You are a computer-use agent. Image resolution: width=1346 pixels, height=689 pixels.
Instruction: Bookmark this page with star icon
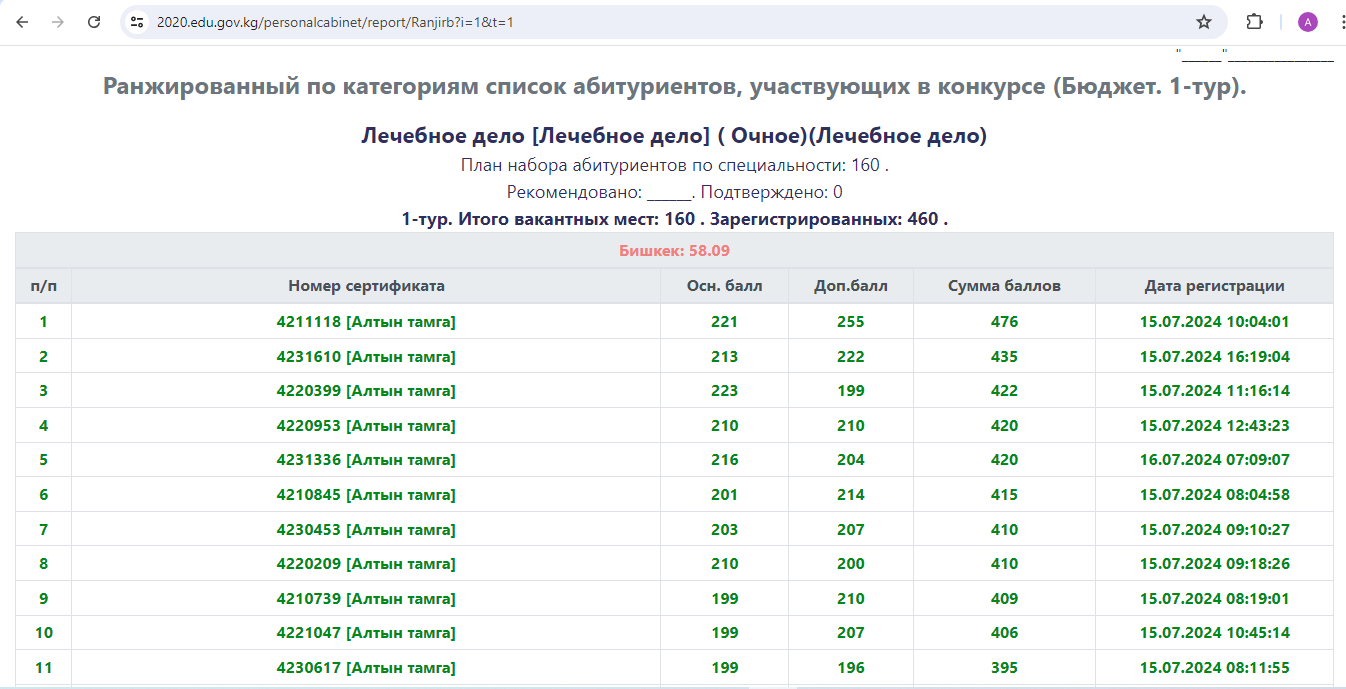click(x=1204, y=22)
